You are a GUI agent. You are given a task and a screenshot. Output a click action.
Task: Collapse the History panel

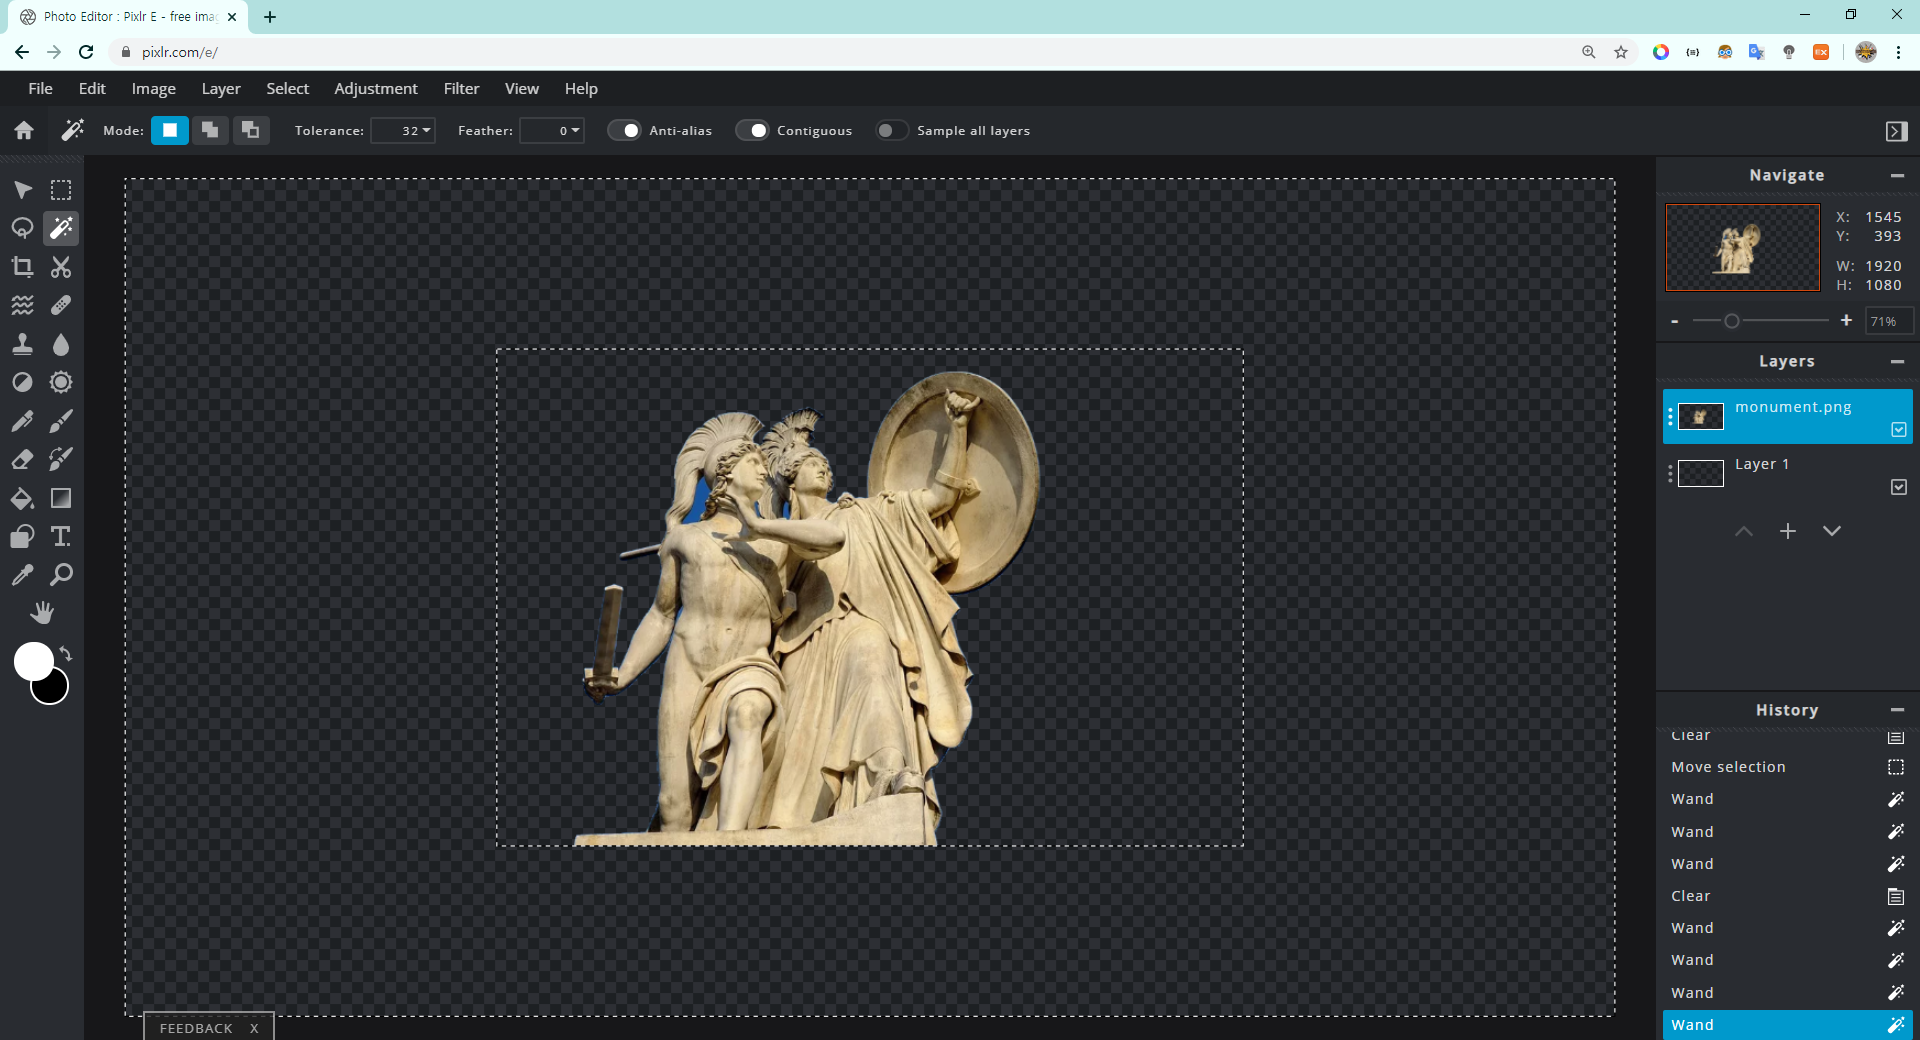[1897, 710]
